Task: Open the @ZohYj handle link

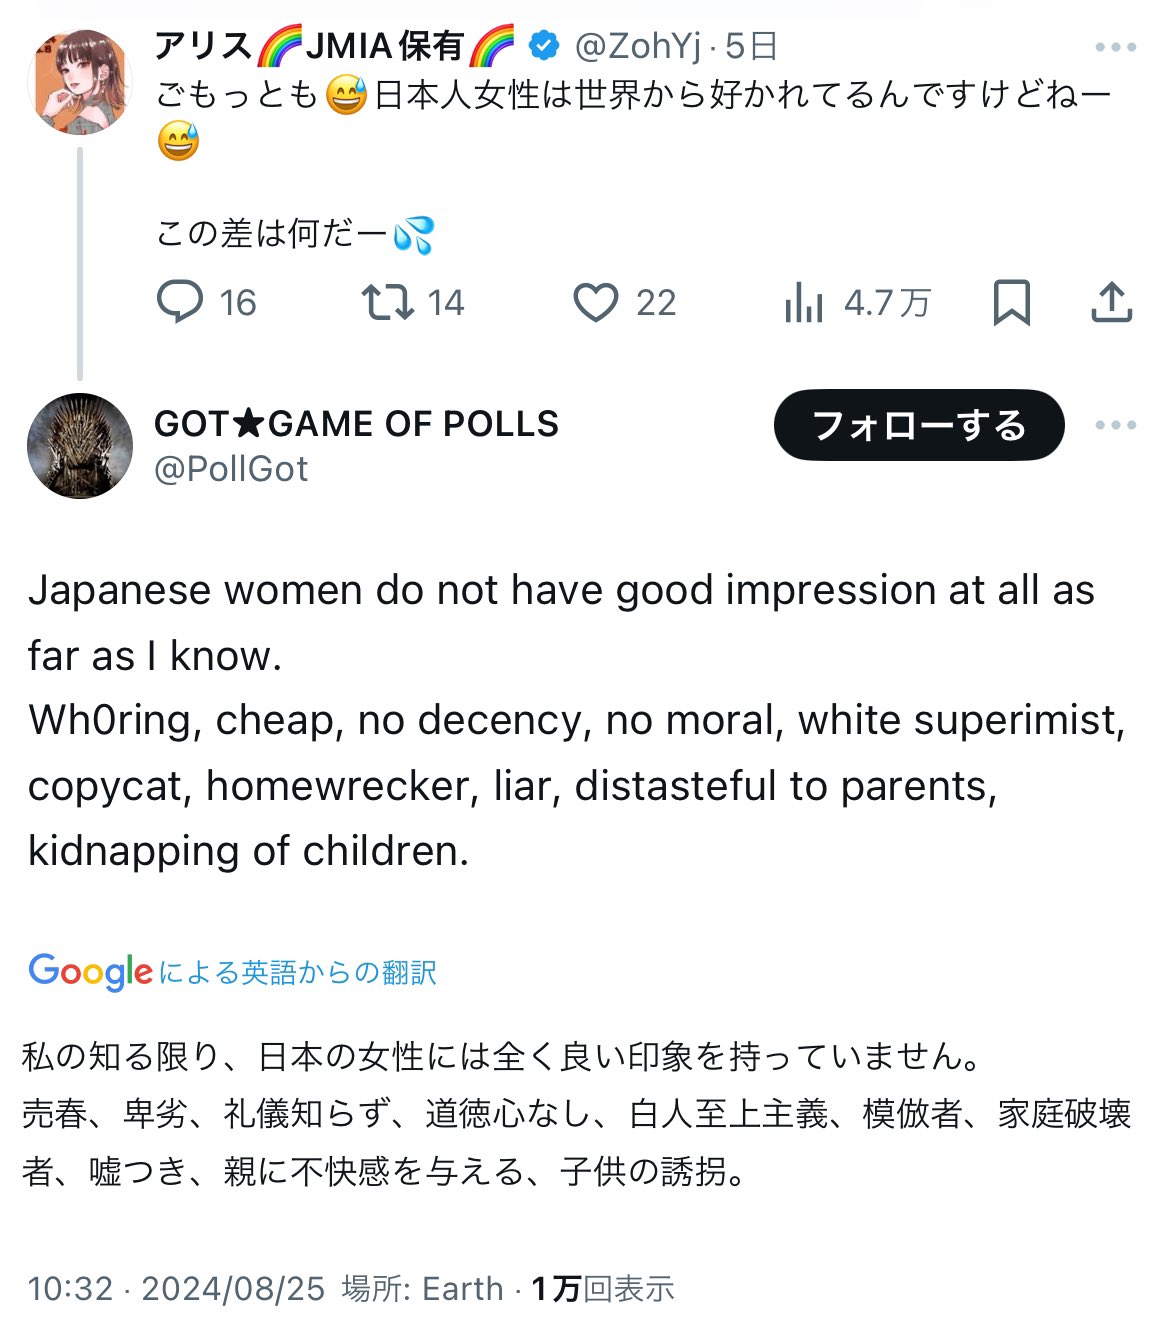Action: click(x=639, y=46)
